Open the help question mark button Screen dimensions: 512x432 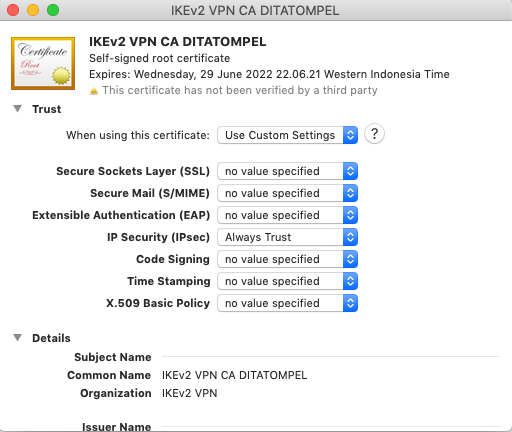(x=374, y=134)
